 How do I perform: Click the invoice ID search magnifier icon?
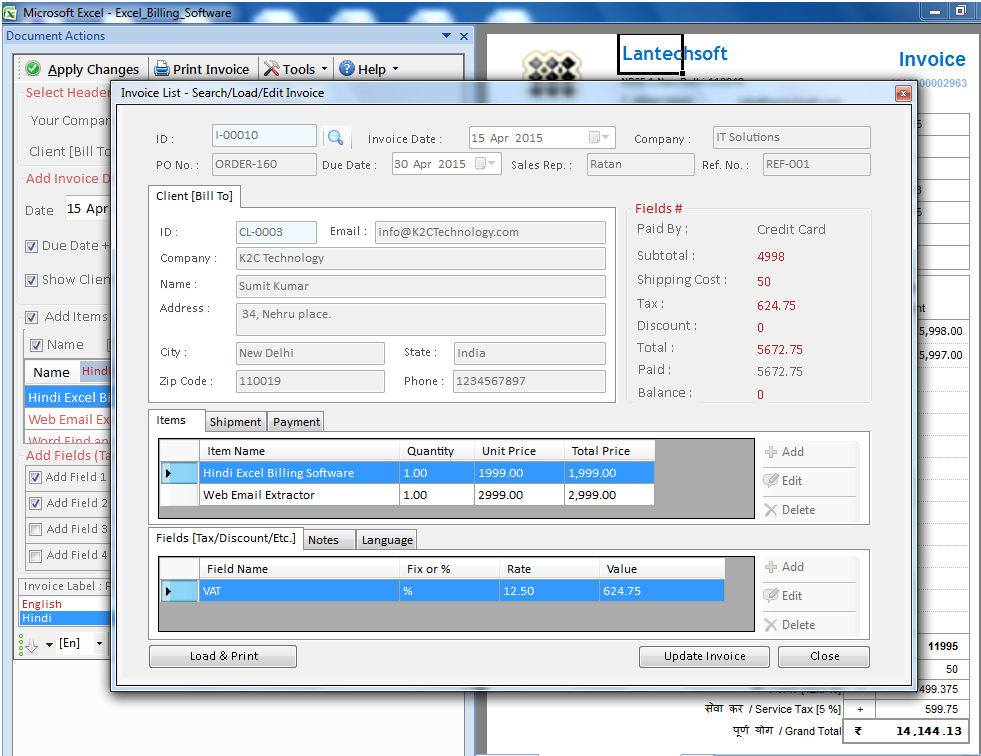(x=335, y=138)
